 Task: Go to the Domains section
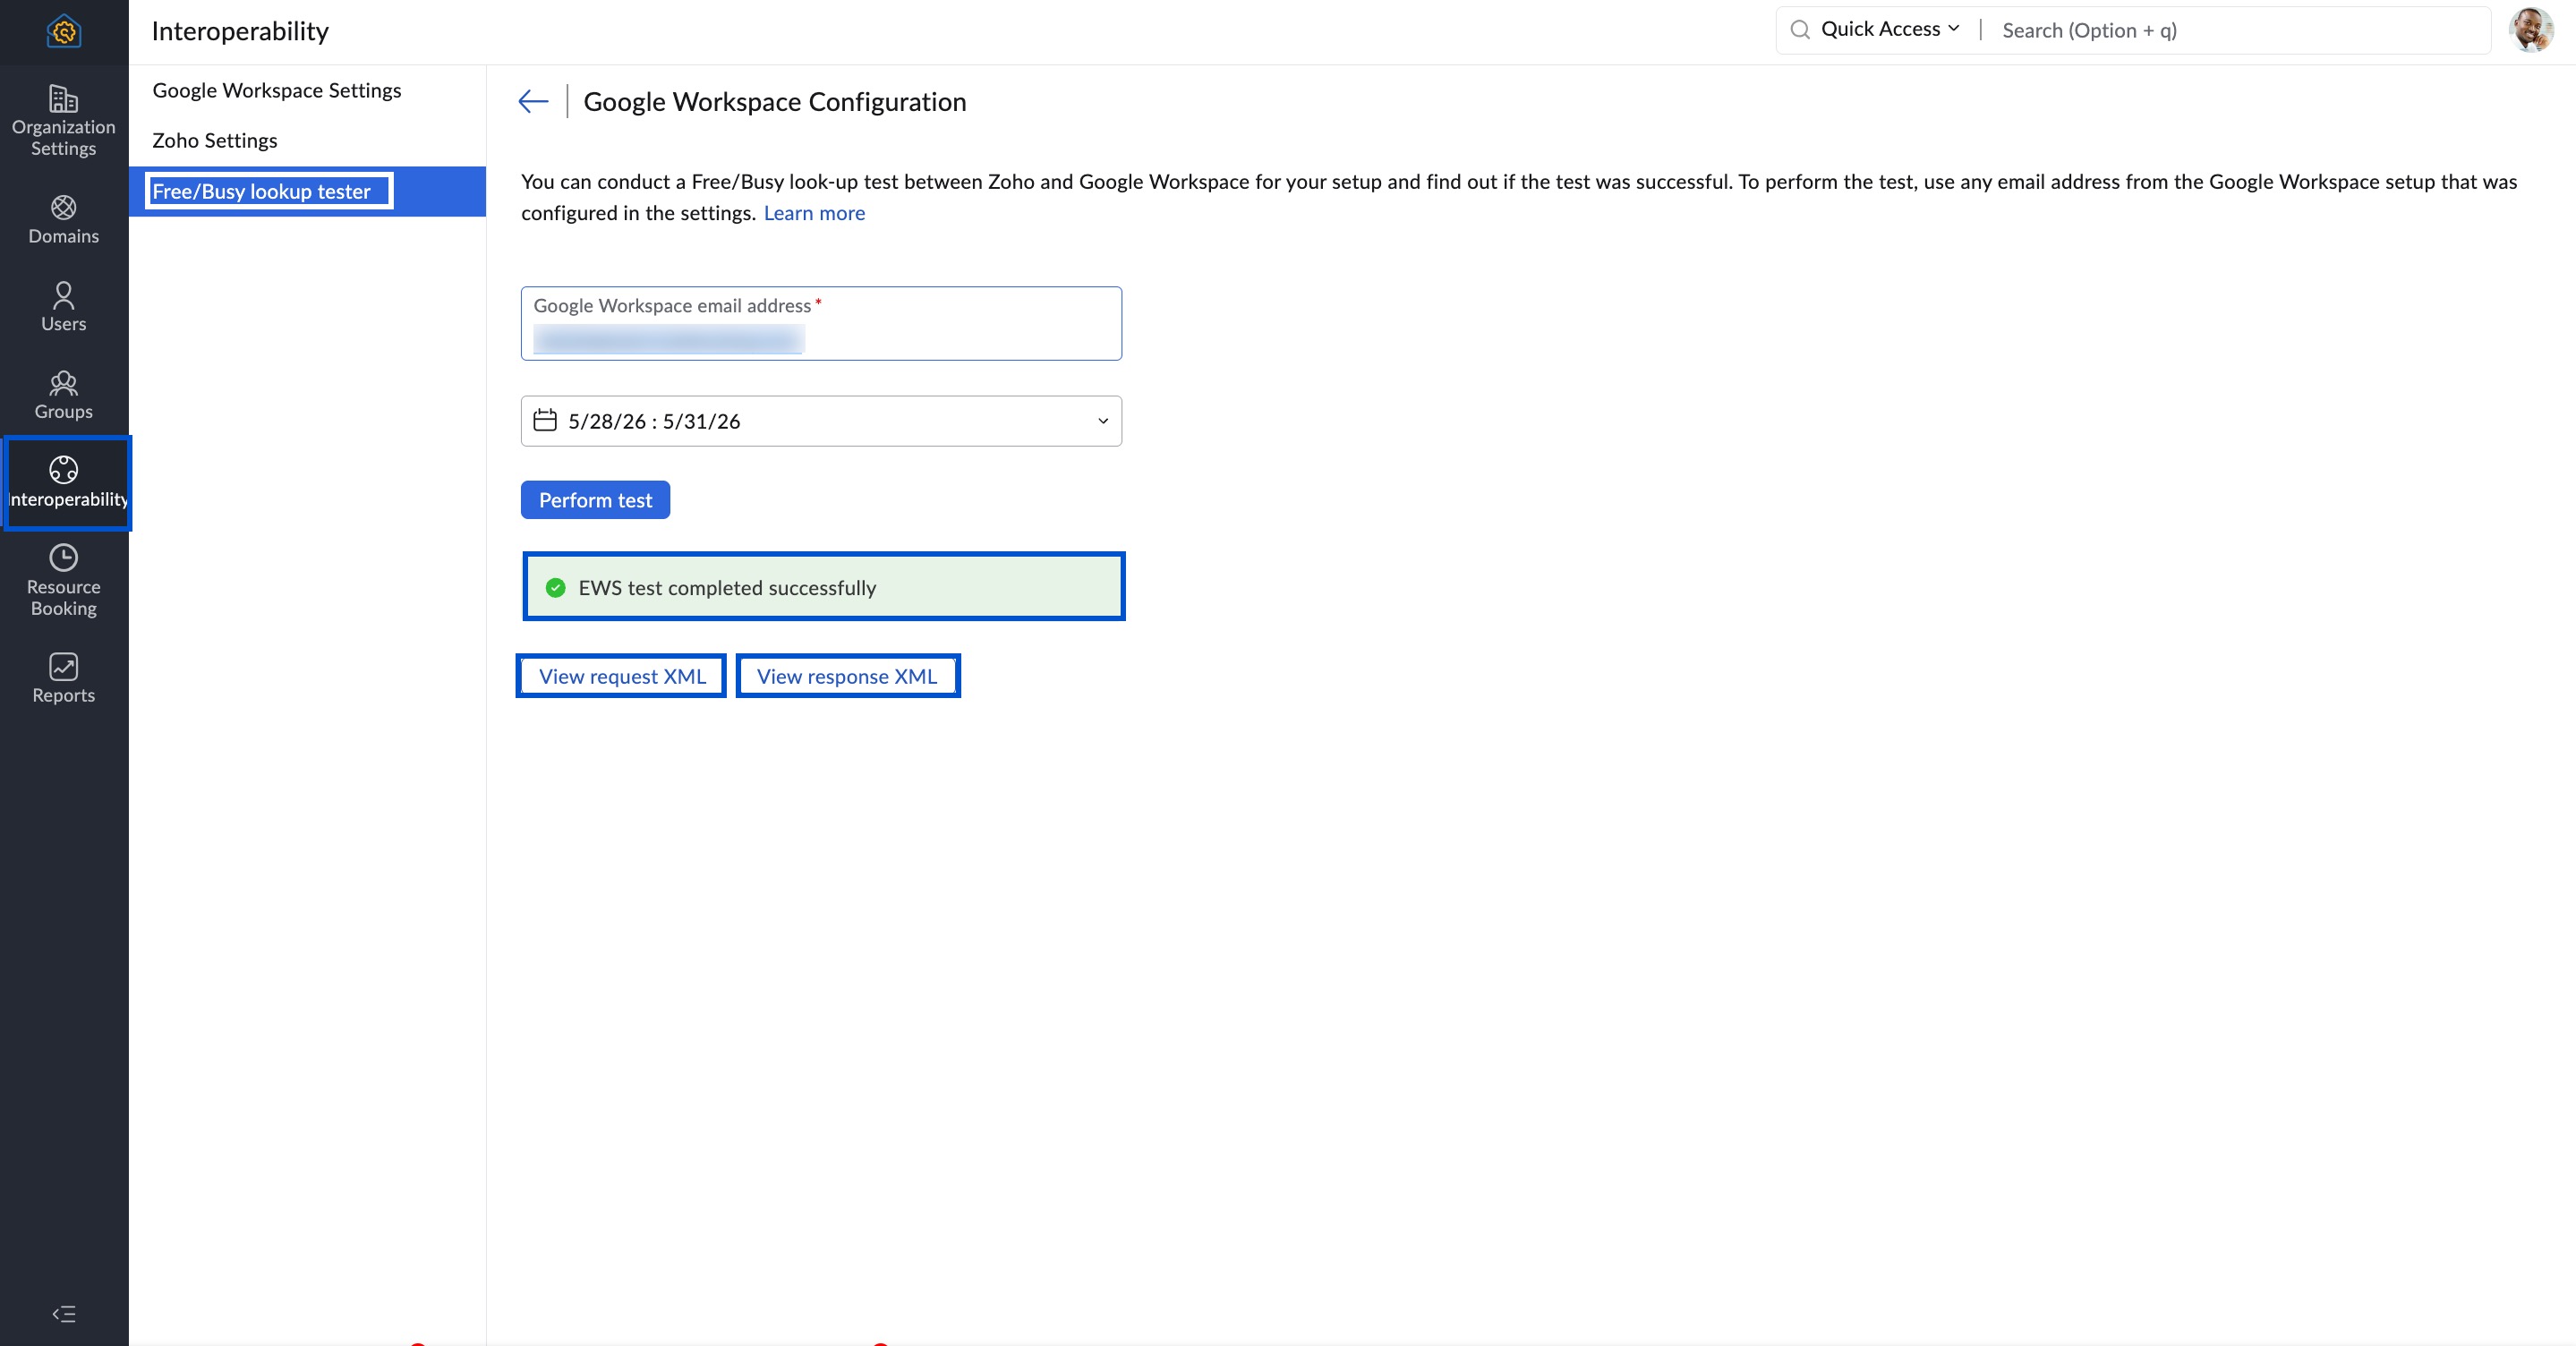click(64, 220)
